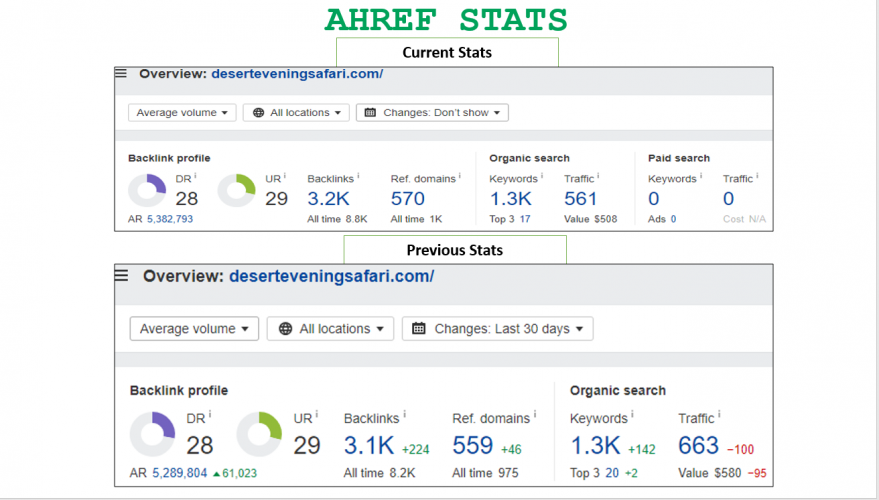
Task: Open All locations dropdown in Previous Stats
Action: click(330, 328)
